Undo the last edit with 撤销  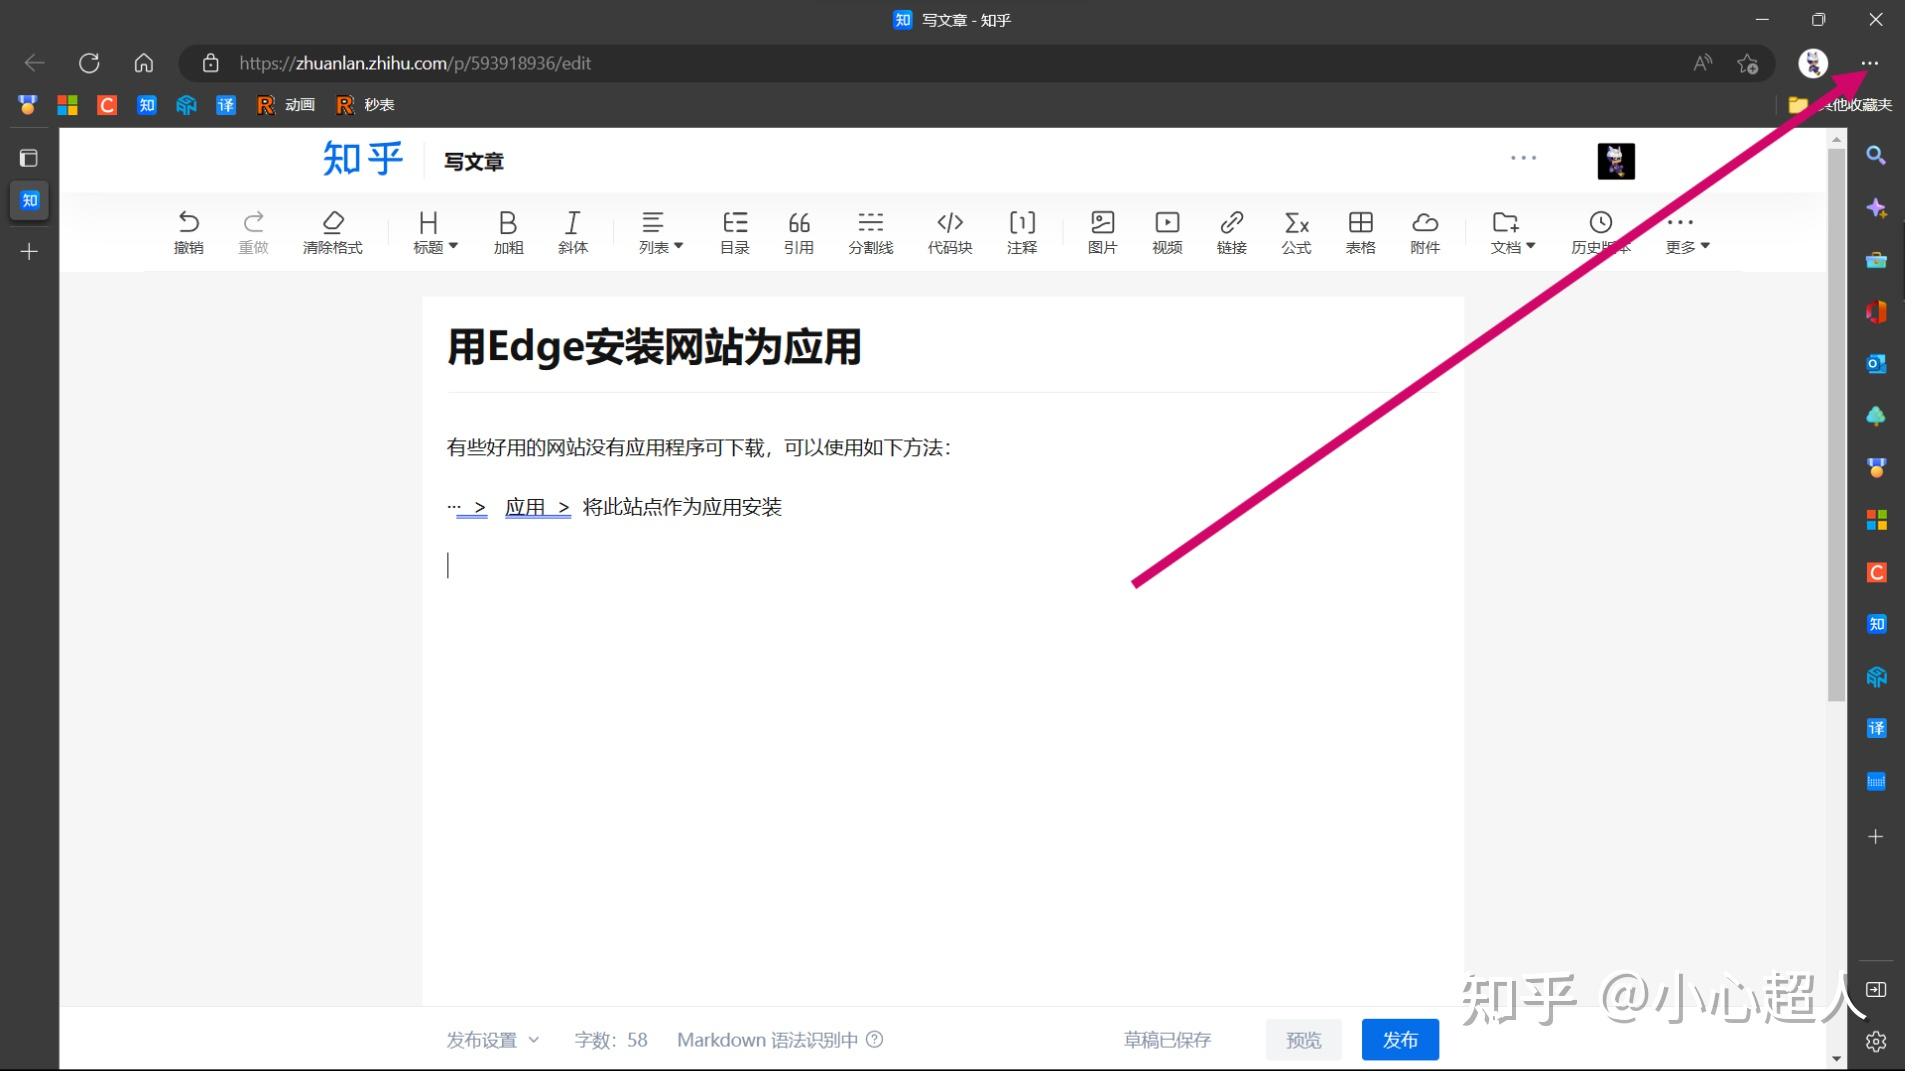pos(189,231)
